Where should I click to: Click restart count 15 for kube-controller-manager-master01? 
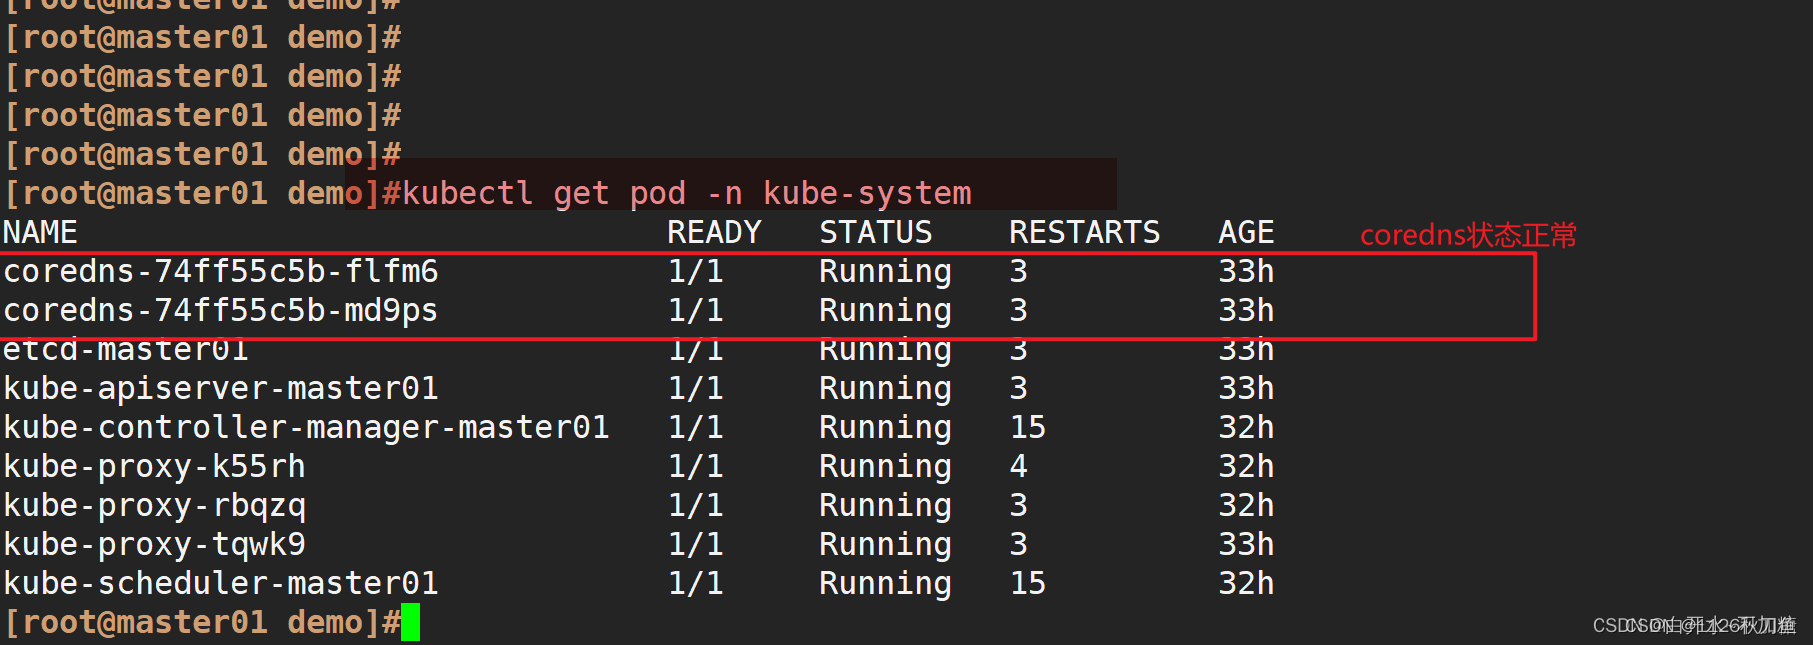[x=1028, y=427]
